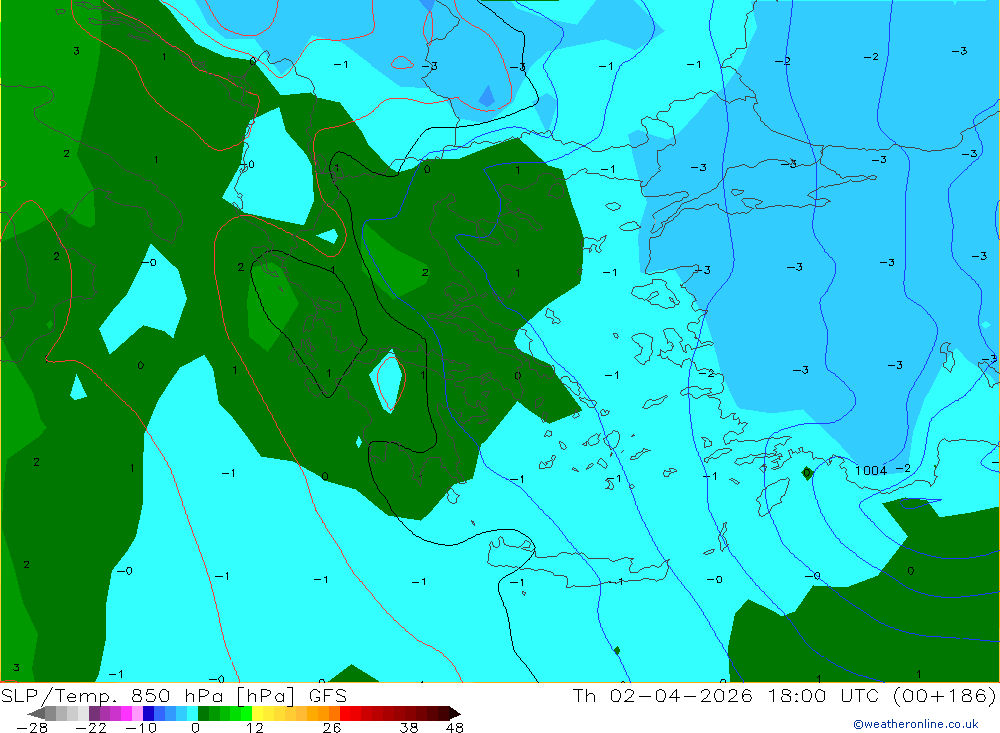Click the '48' legend scale label

pyautogui.click(x=455, y=728)
